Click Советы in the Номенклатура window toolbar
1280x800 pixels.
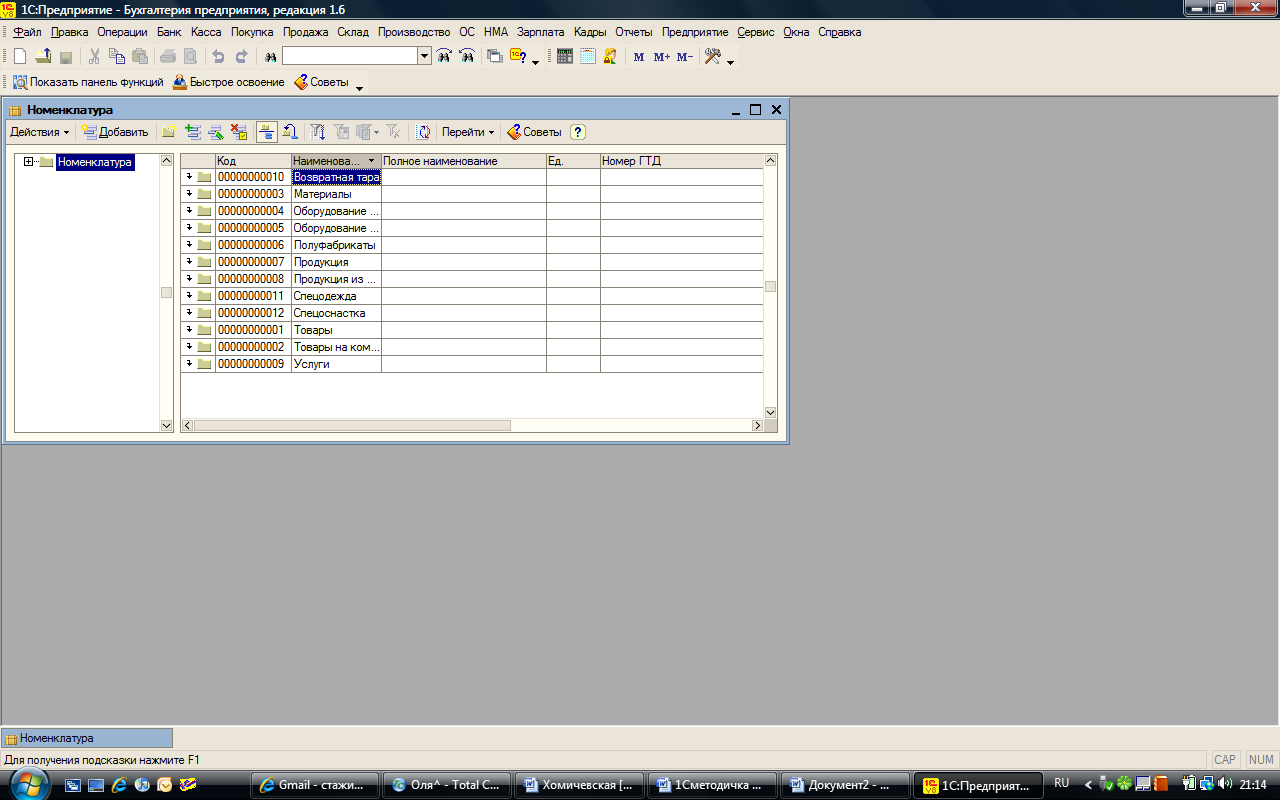point(534,132)
